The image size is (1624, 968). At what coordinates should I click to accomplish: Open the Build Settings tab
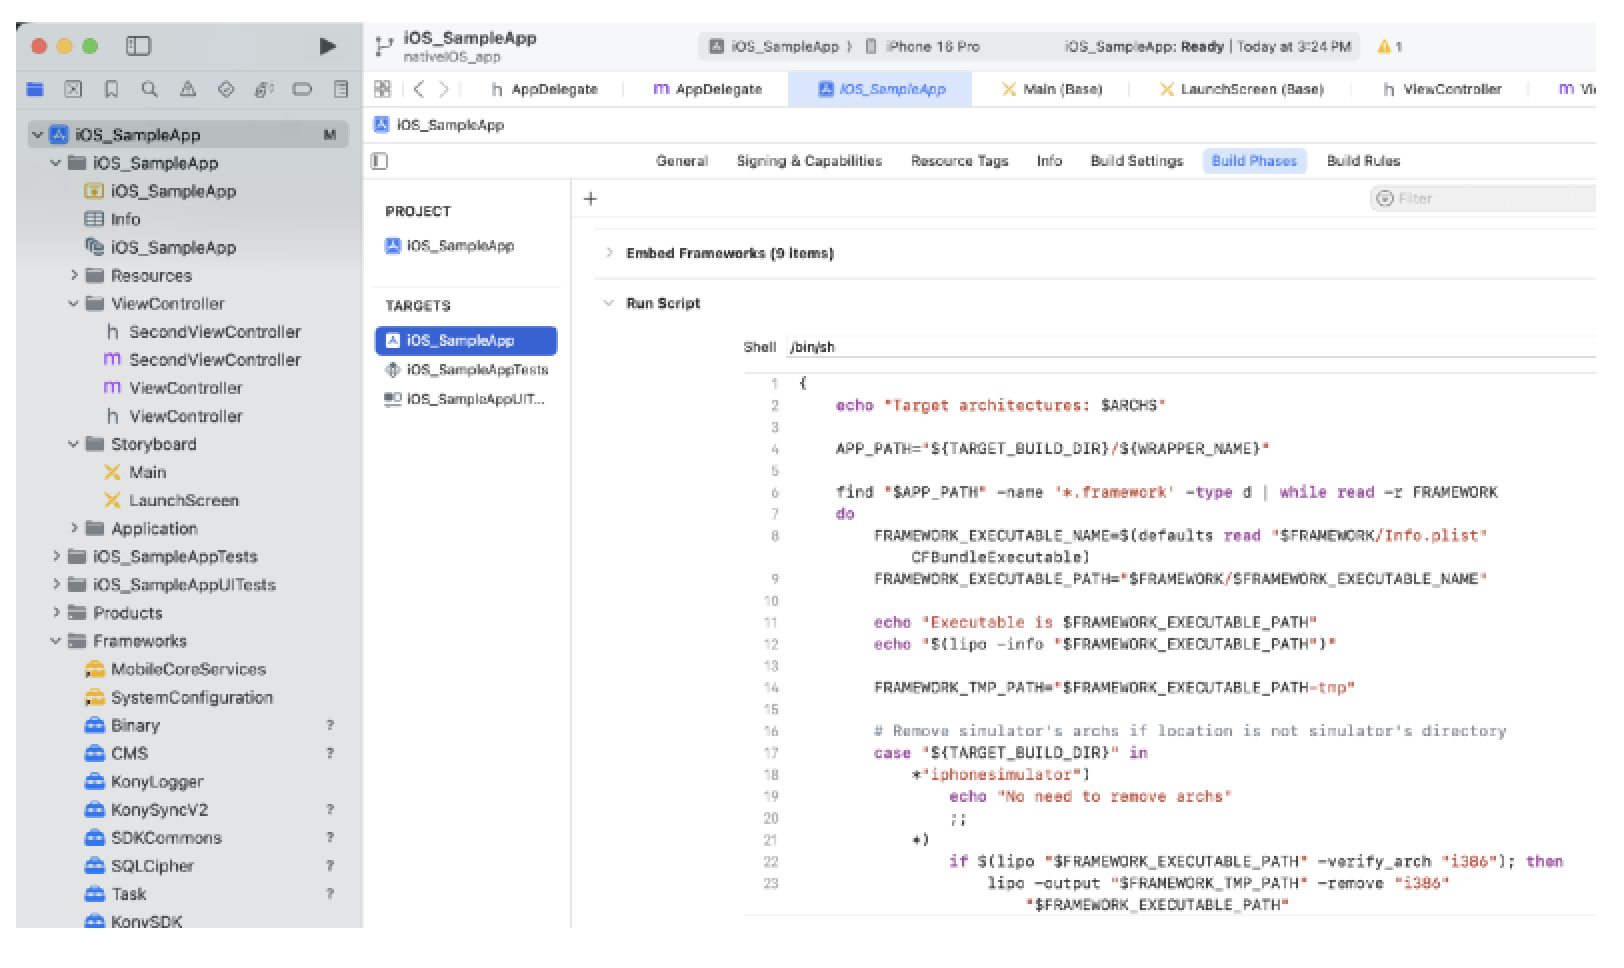pos(1136,161)
